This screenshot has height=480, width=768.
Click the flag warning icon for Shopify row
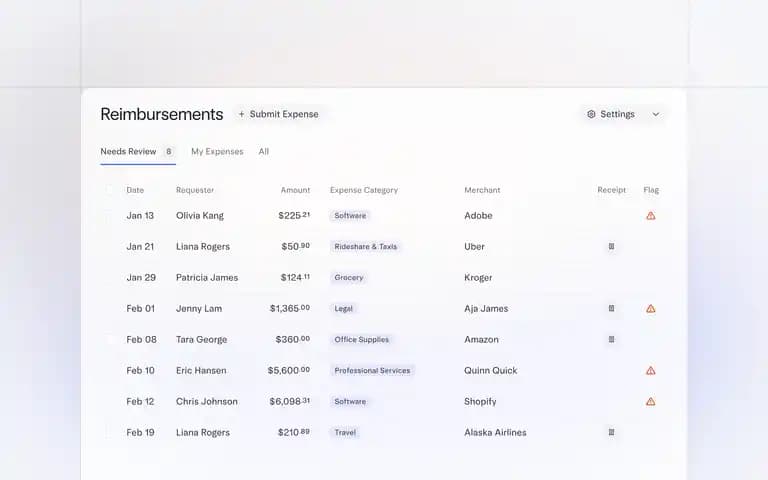(x=650, y=402)
